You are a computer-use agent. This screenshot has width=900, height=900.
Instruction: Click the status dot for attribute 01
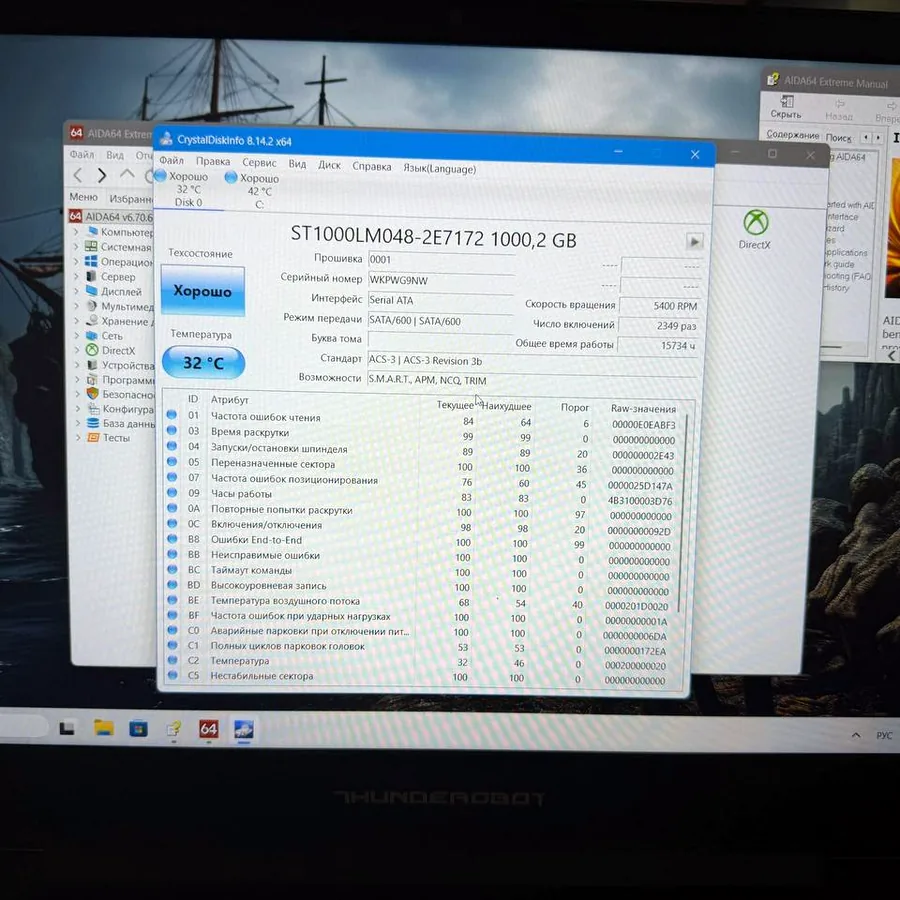tap(171, 414)
